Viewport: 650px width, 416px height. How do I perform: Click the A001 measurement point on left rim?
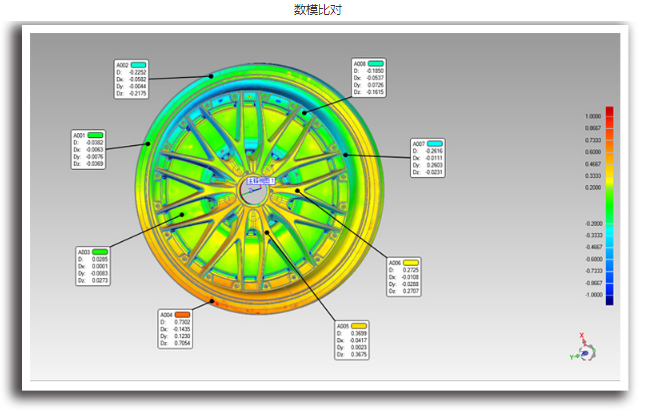tap(148, 144)
